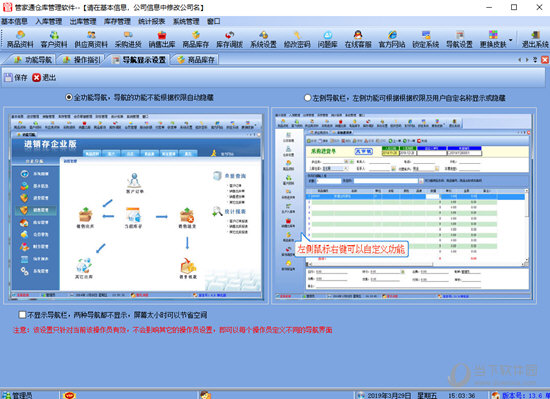The image size is (550, 399).
Task: Click the VIP badge in status bar
Action: (x=69, y=395)
